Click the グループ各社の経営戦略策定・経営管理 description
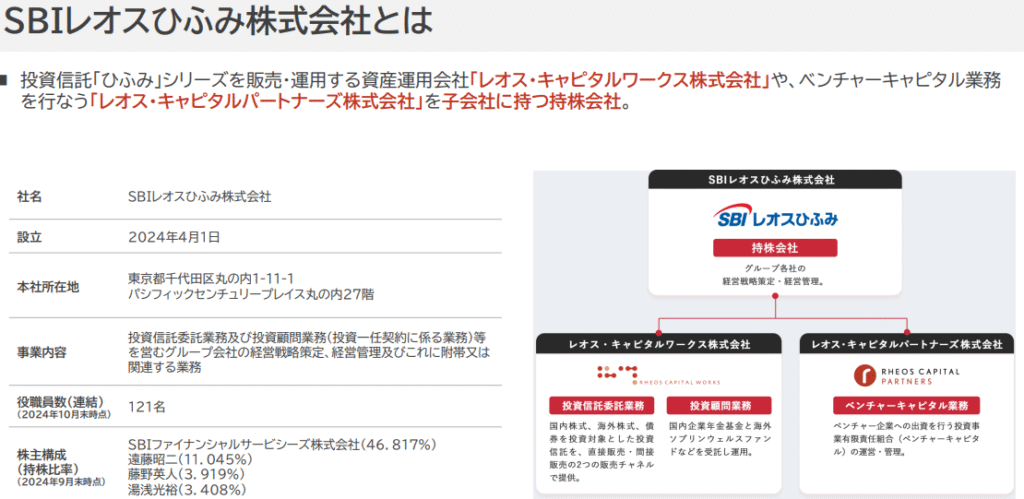 coord(775,274)
